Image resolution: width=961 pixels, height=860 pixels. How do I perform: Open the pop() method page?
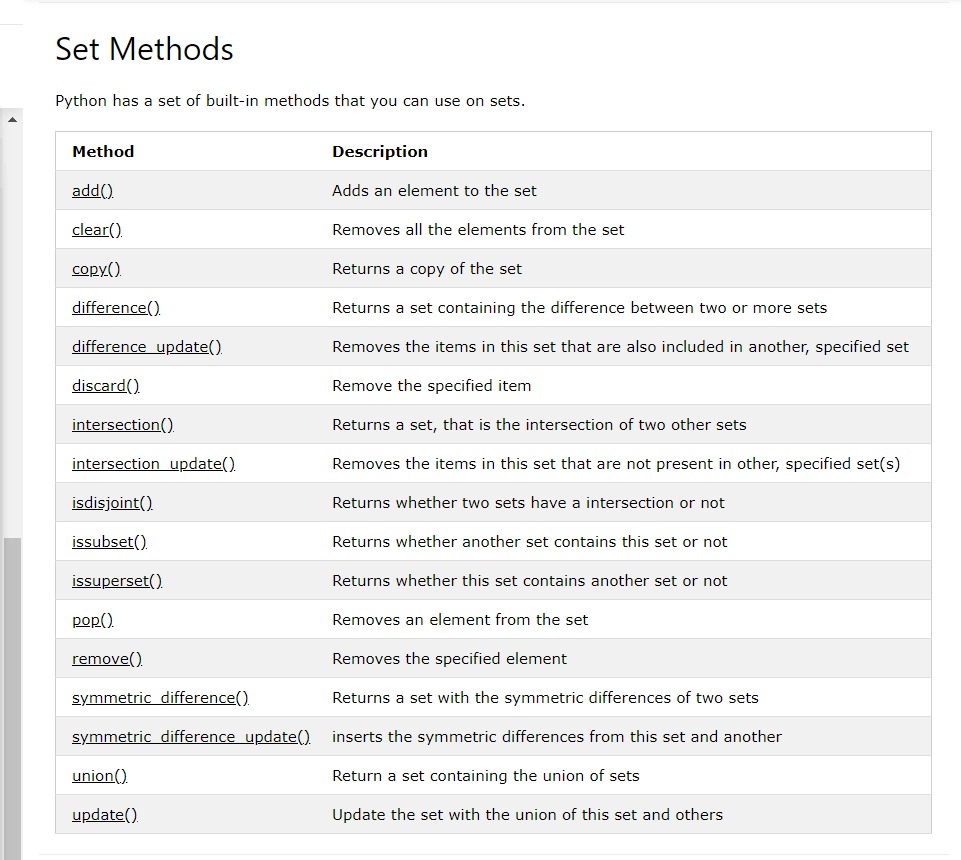(x=91, y=619)
